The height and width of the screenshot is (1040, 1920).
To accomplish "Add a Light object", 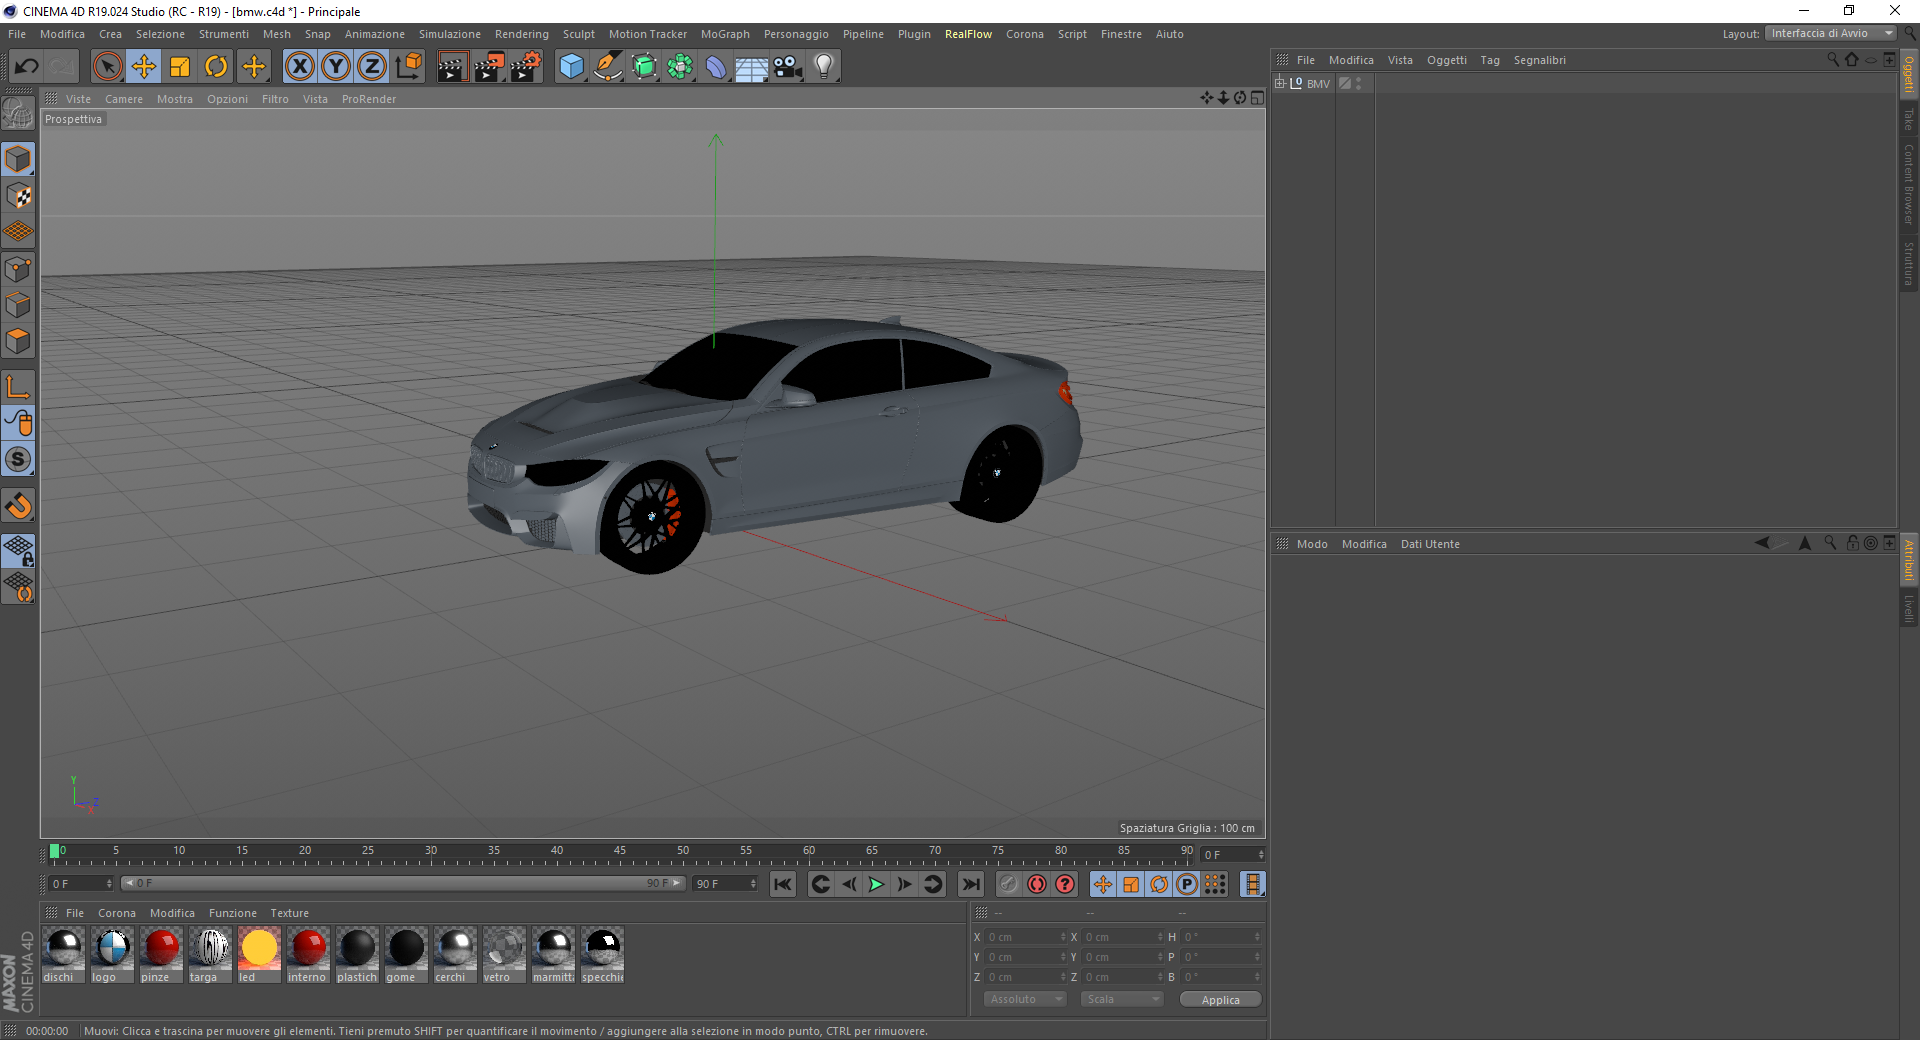I will (823, 67).
